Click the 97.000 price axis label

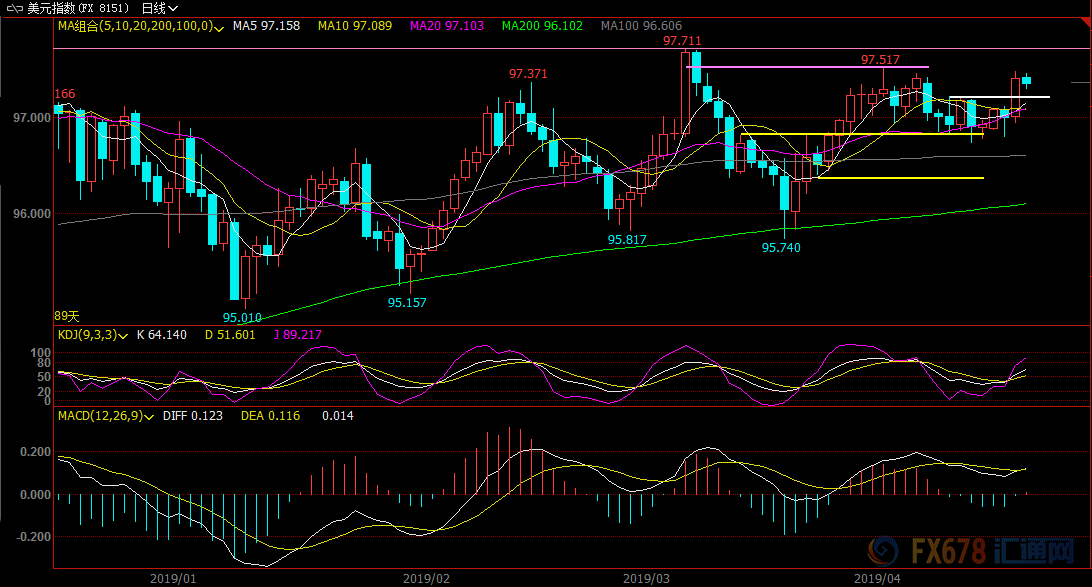click(x=32, y=118)
